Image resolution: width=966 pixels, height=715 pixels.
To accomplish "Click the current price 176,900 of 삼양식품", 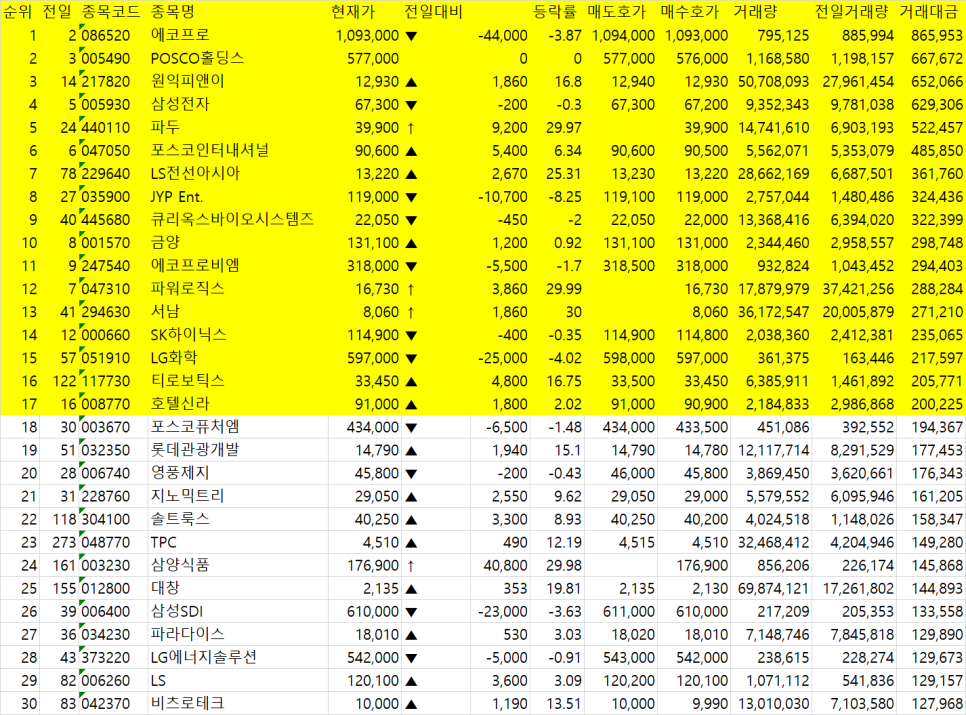I will [x=373, y=566].
